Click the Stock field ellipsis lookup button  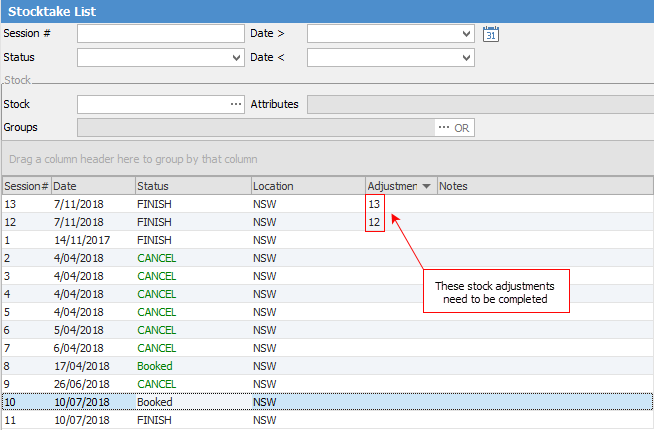tap(236, 104)
